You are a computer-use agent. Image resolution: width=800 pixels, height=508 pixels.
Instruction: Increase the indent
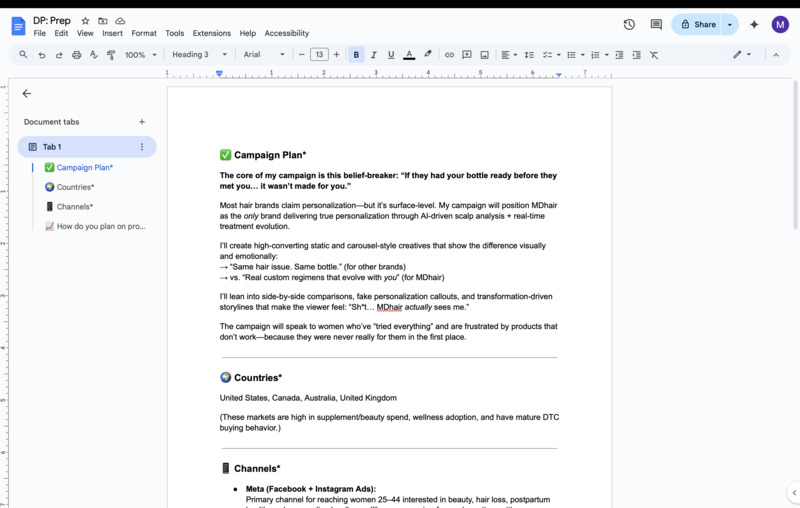click(x=637, y=55)
